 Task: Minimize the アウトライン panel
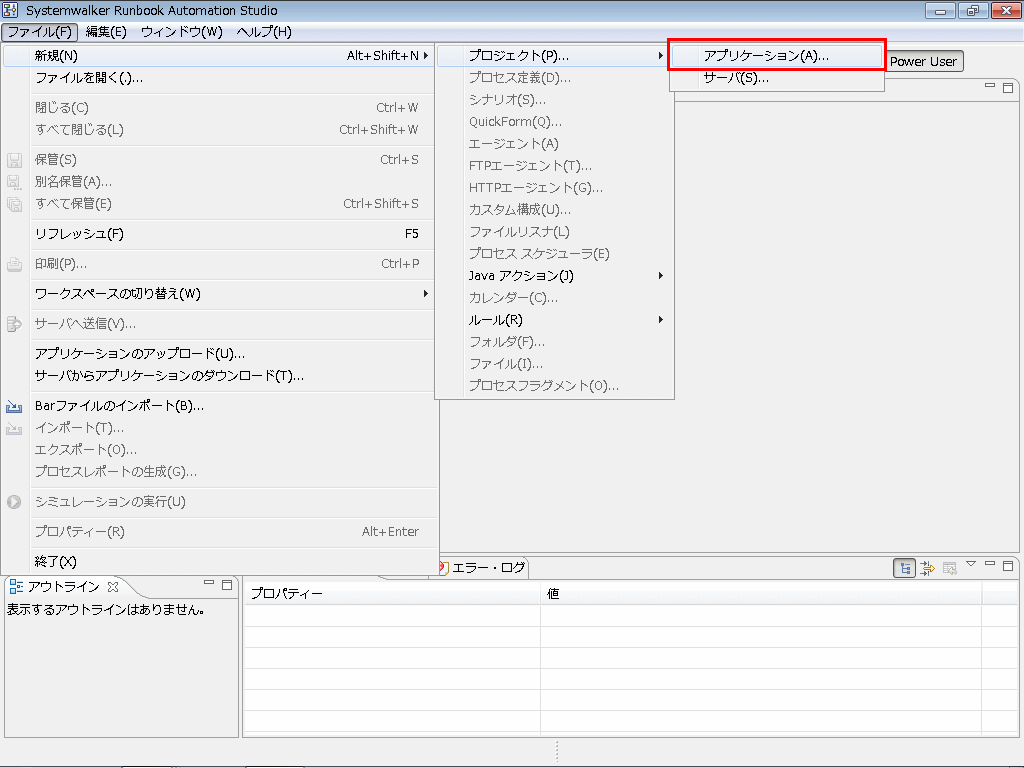[x=209, y=582]
